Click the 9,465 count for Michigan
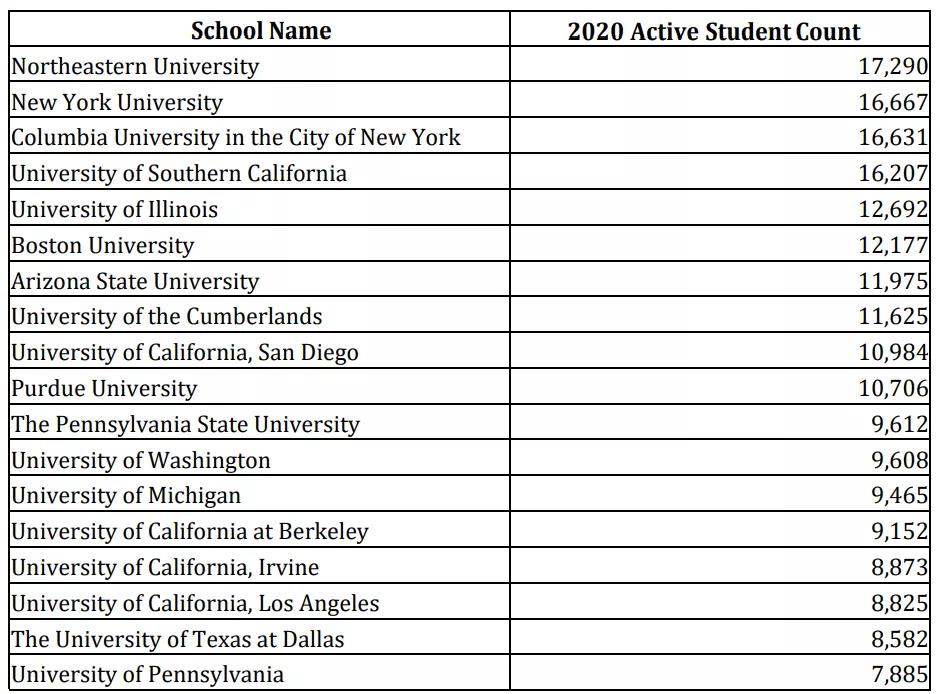The image size is (940, 694). [x=899, y=495]
